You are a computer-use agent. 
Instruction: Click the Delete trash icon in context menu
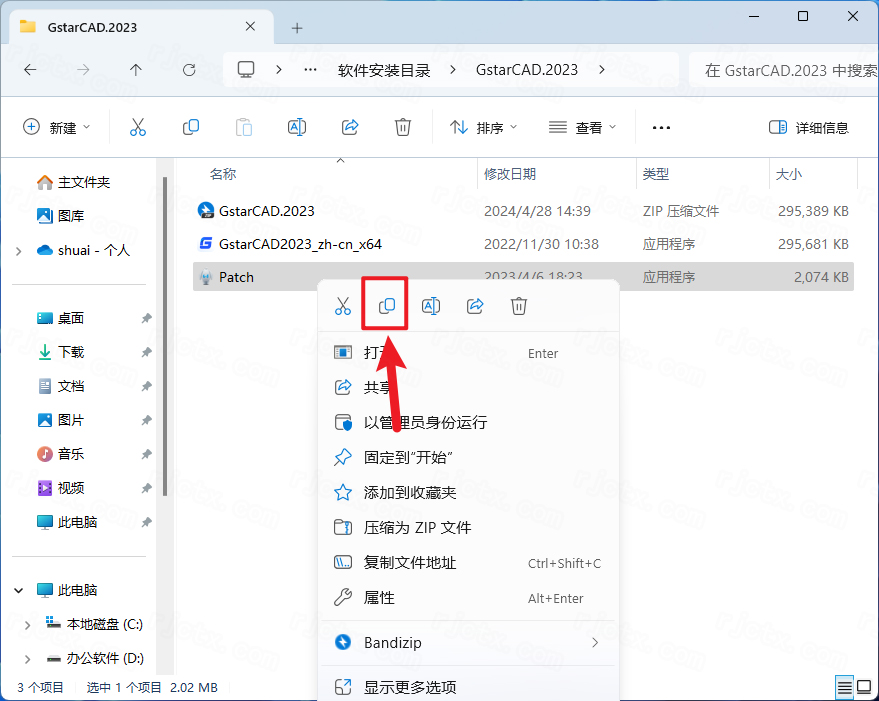coord(519,306)
